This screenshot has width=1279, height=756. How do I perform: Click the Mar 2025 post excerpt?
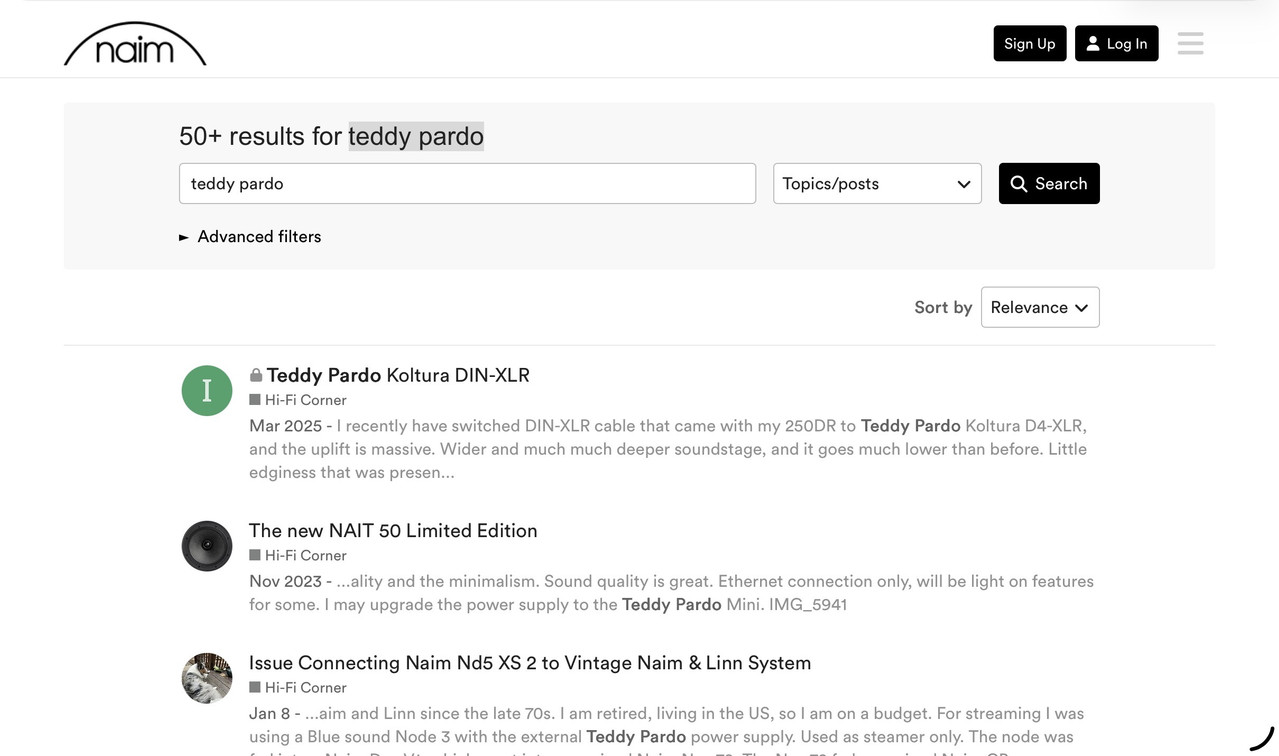click(x=668, y=449)
